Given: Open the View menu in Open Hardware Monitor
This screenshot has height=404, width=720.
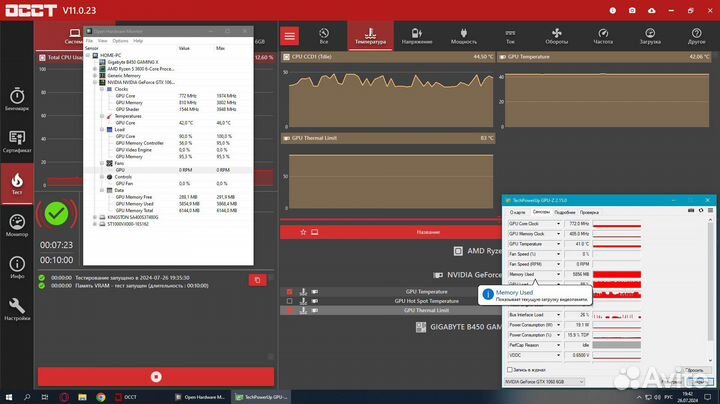Looking at the screenshot, I should pos(102,41).
